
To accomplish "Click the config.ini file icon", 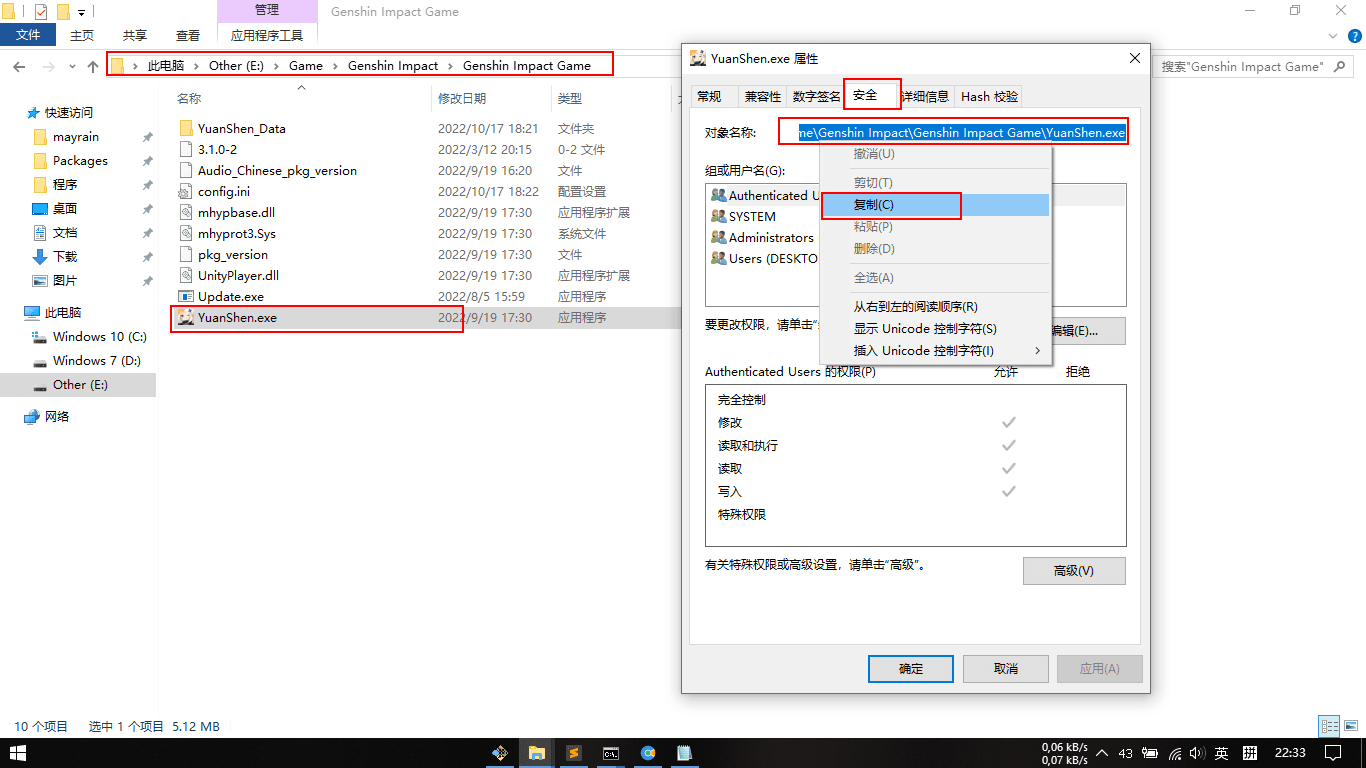I will [185, 191].
